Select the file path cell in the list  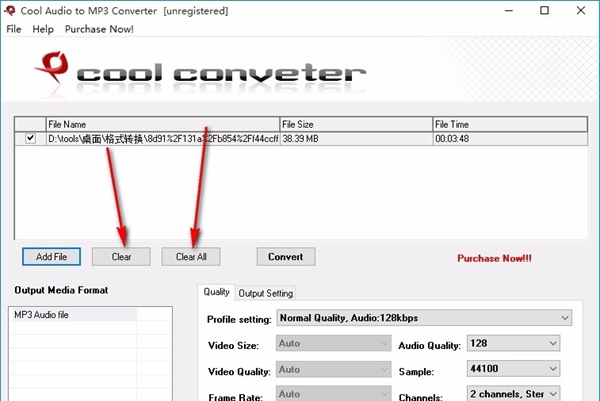point(163,139)
